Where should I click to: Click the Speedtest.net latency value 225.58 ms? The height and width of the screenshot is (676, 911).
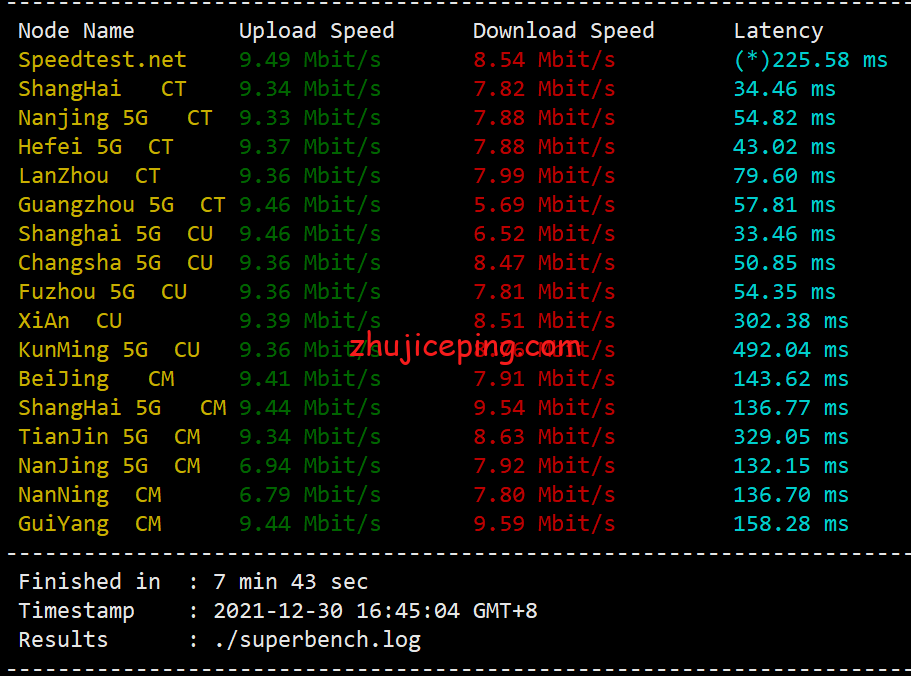tap(810, 60)
